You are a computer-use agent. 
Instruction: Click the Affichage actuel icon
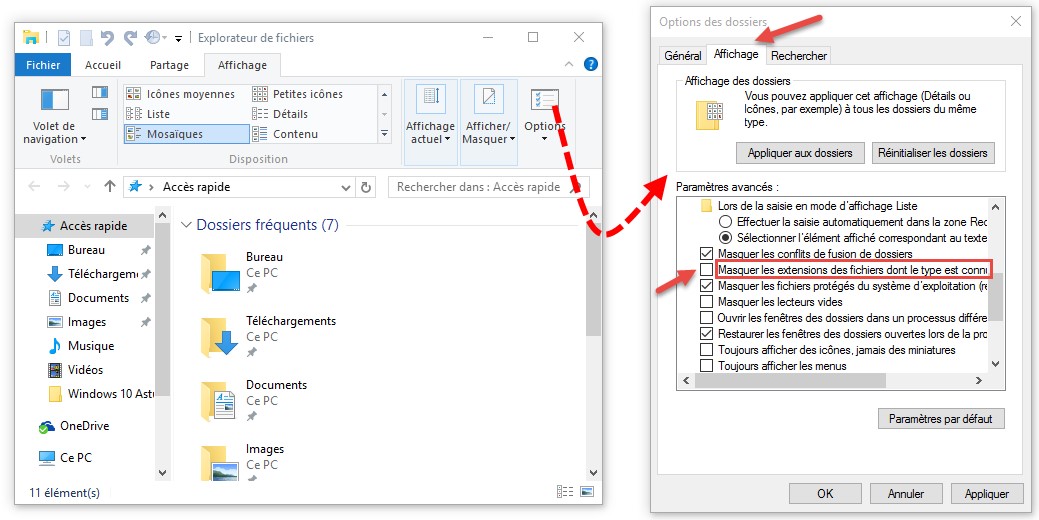coord(430,99)
